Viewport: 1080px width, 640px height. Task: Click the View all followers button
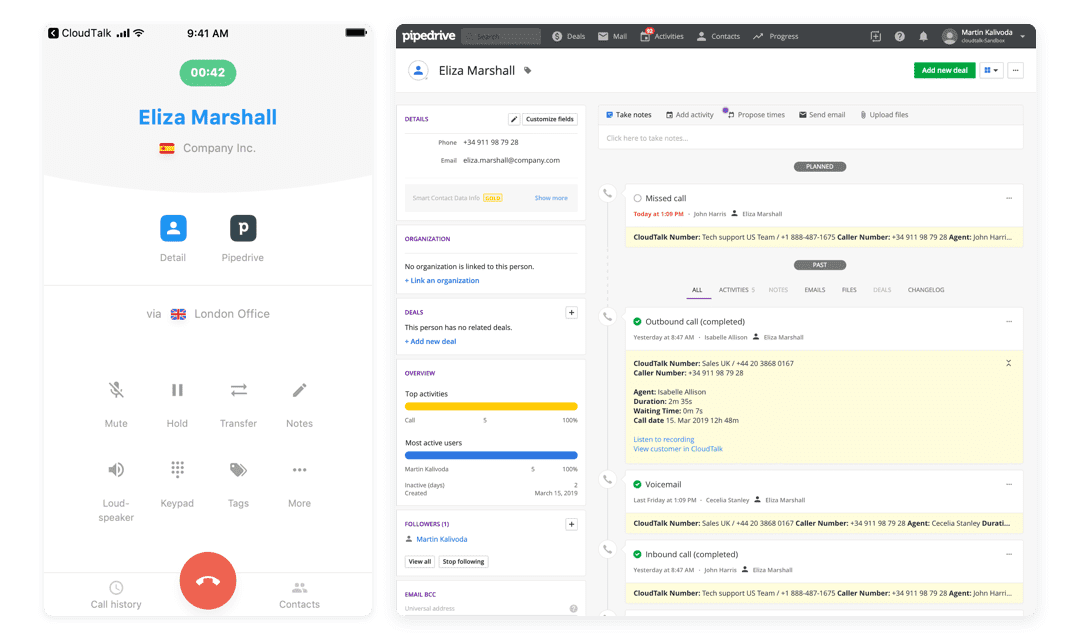(x=419, y=562)
